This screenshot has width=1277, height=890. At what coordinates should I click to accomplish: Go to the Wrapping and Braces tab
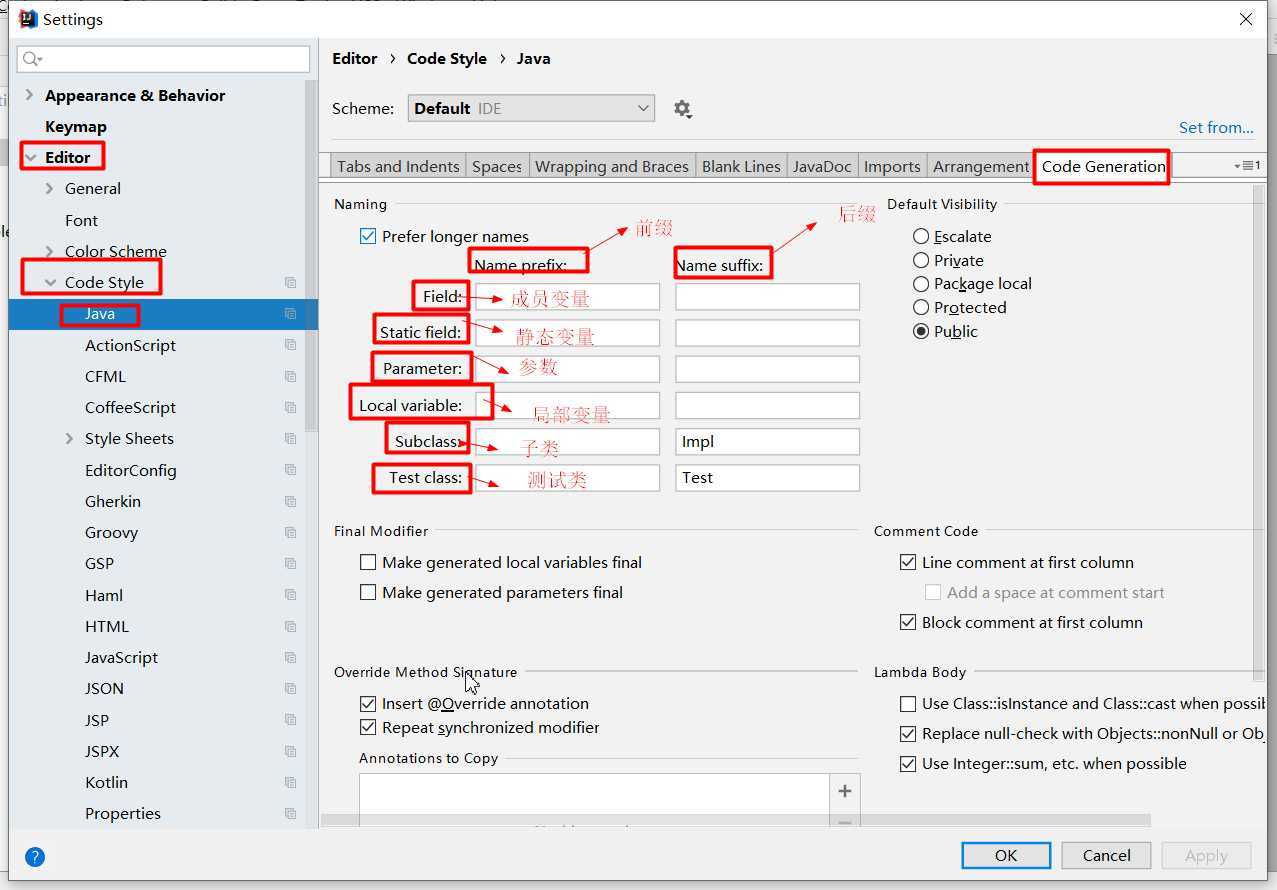tap(612, 167)
